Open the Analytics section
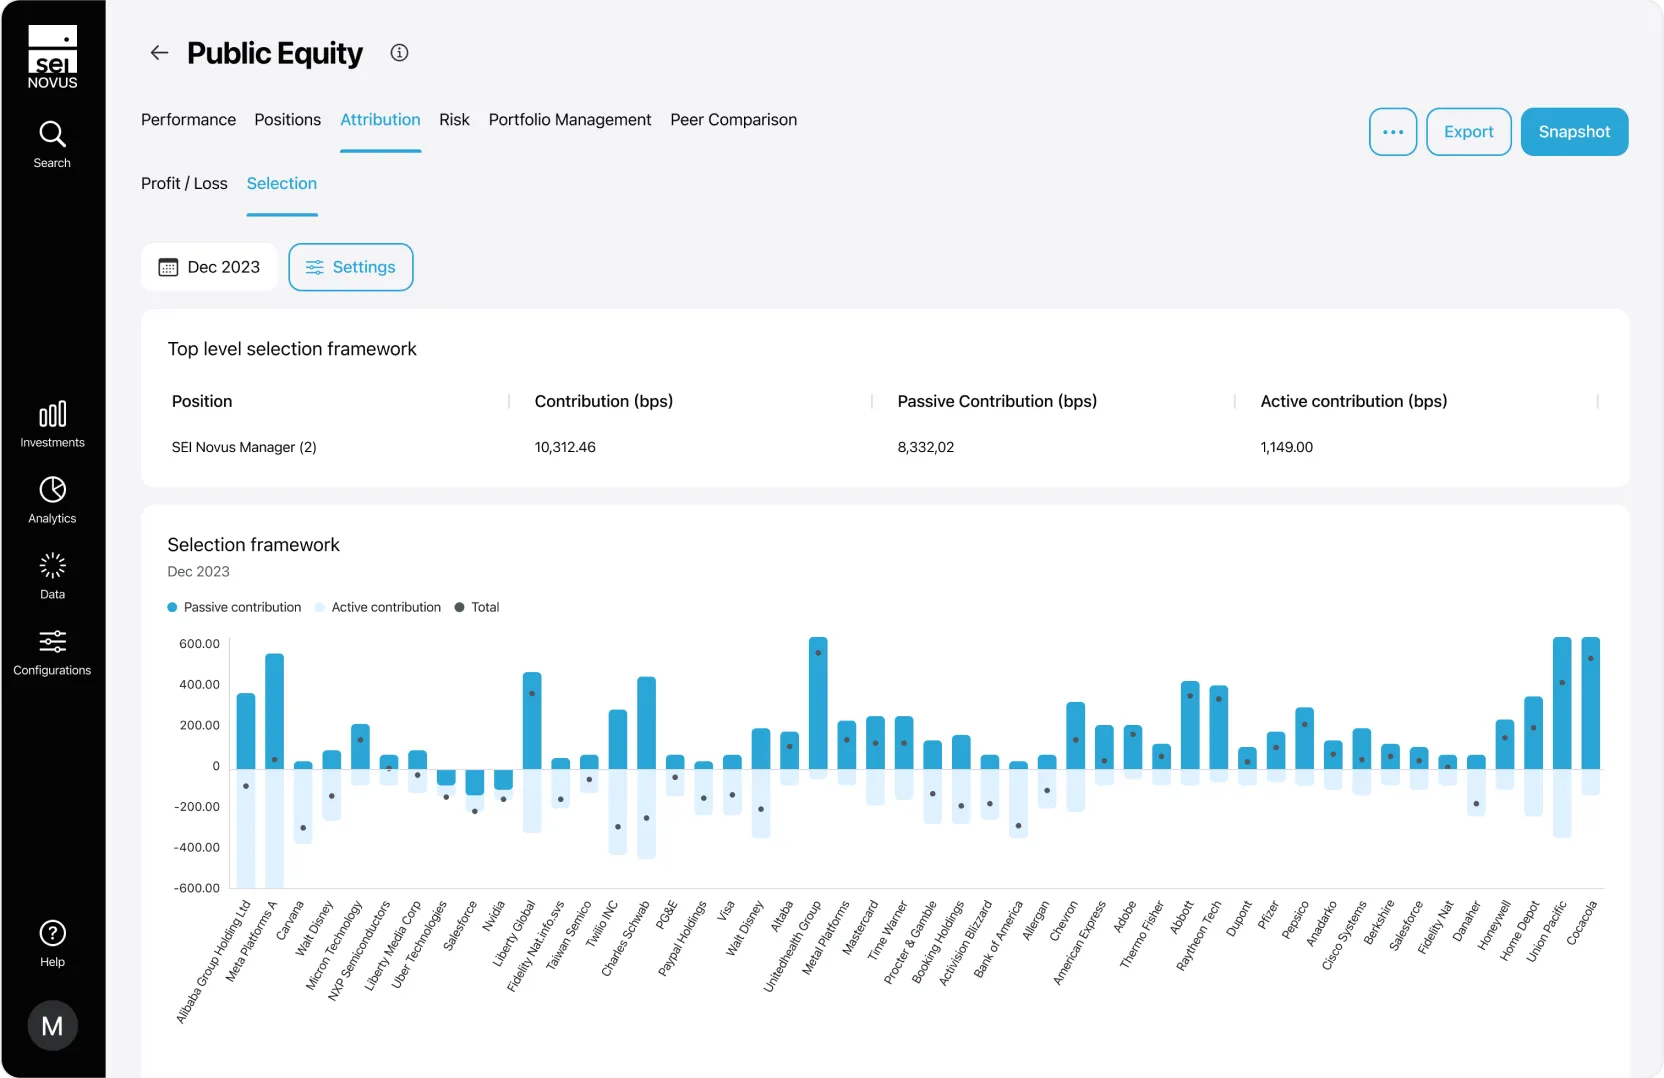Image resolution: width=1664 pixels, height=1078 pixels. click(x=52, y=500)
